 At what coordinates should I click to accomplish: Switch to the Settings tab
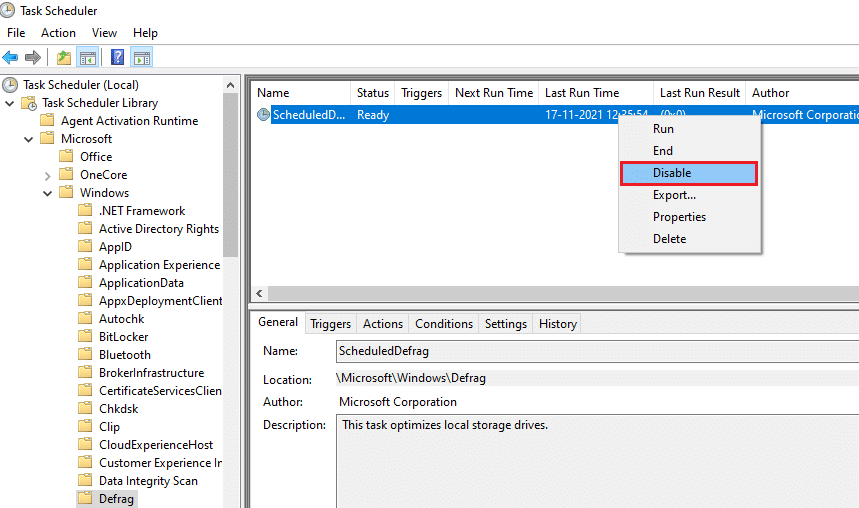pyautogui.click(x=506, y=324)
